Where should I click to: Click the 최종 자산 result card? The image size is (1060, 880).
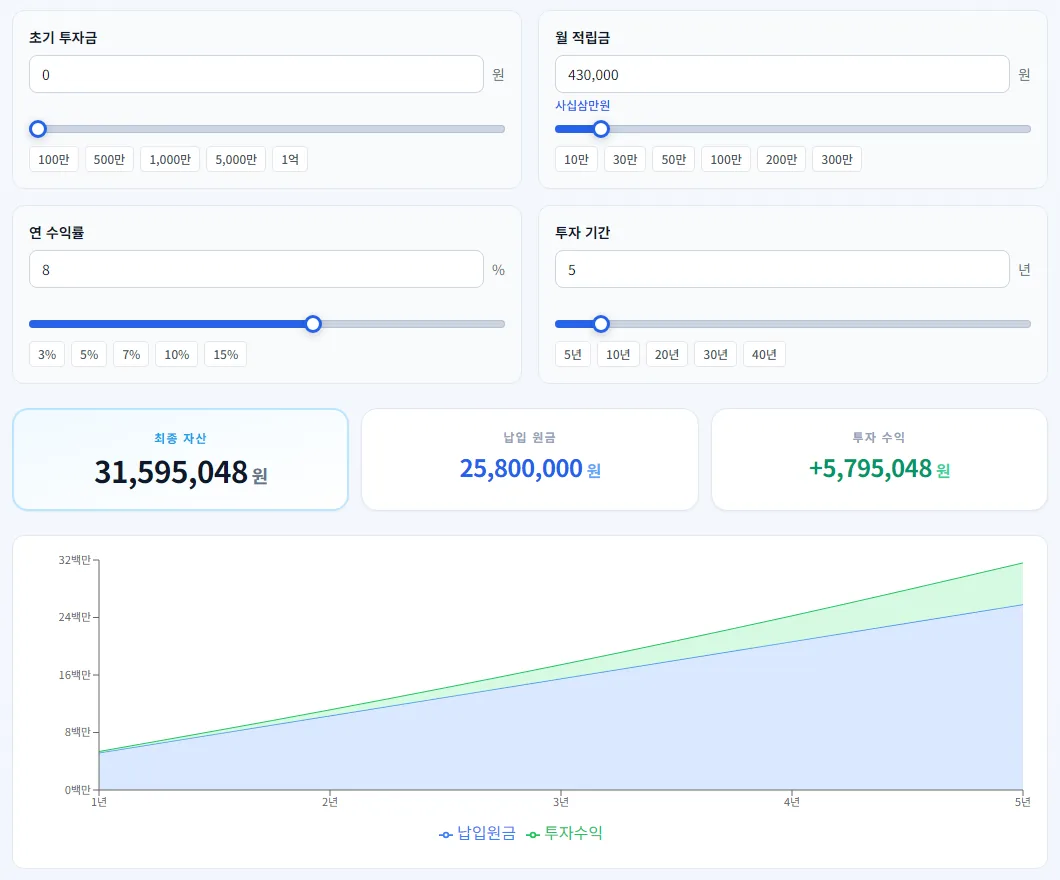click(x=180, y=460)
